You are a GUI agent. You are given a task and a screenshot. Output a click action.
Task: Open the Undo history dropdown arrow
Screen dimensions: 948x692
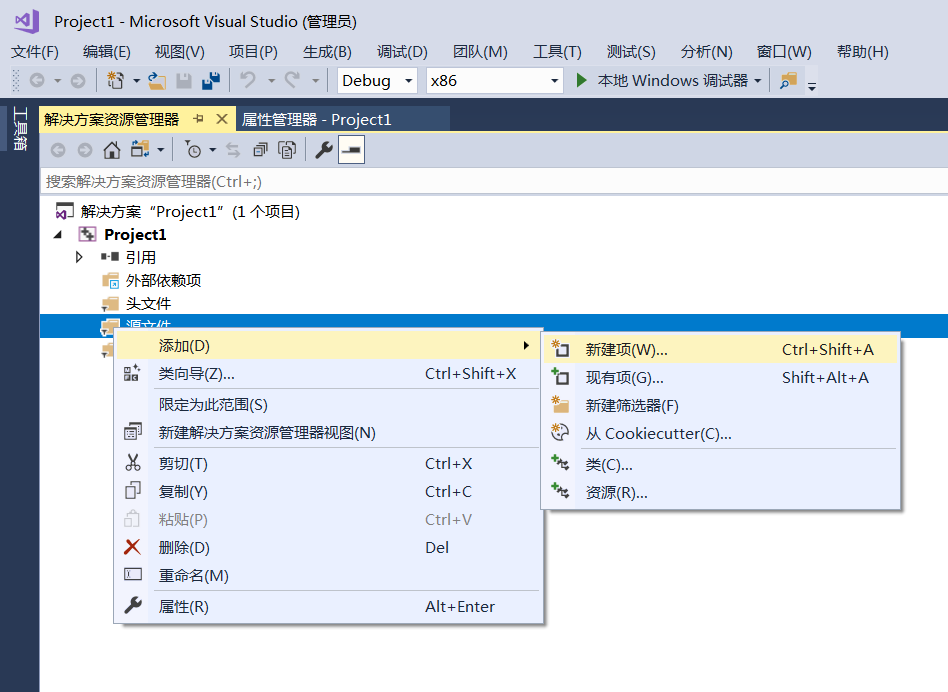tap(271, 80)
